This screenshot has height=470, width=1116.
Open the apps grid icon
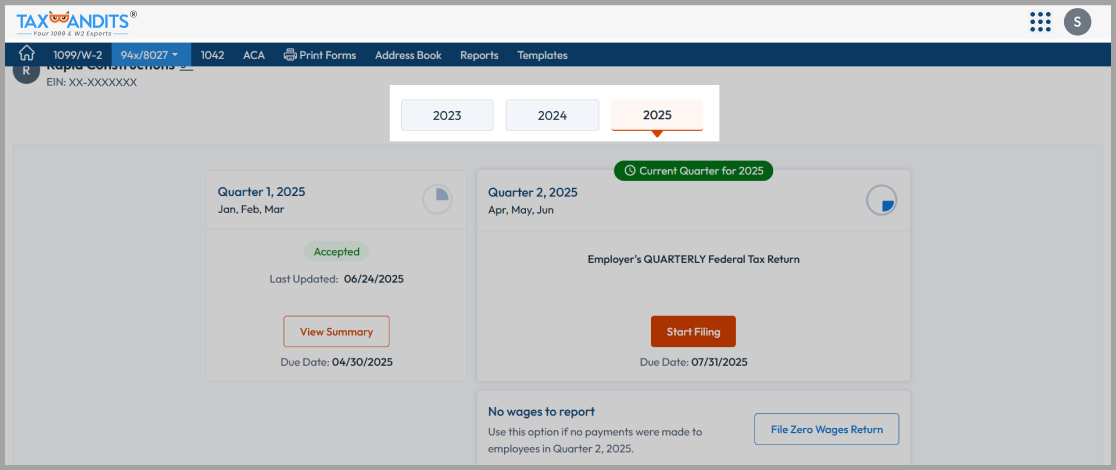point(1041,22)
